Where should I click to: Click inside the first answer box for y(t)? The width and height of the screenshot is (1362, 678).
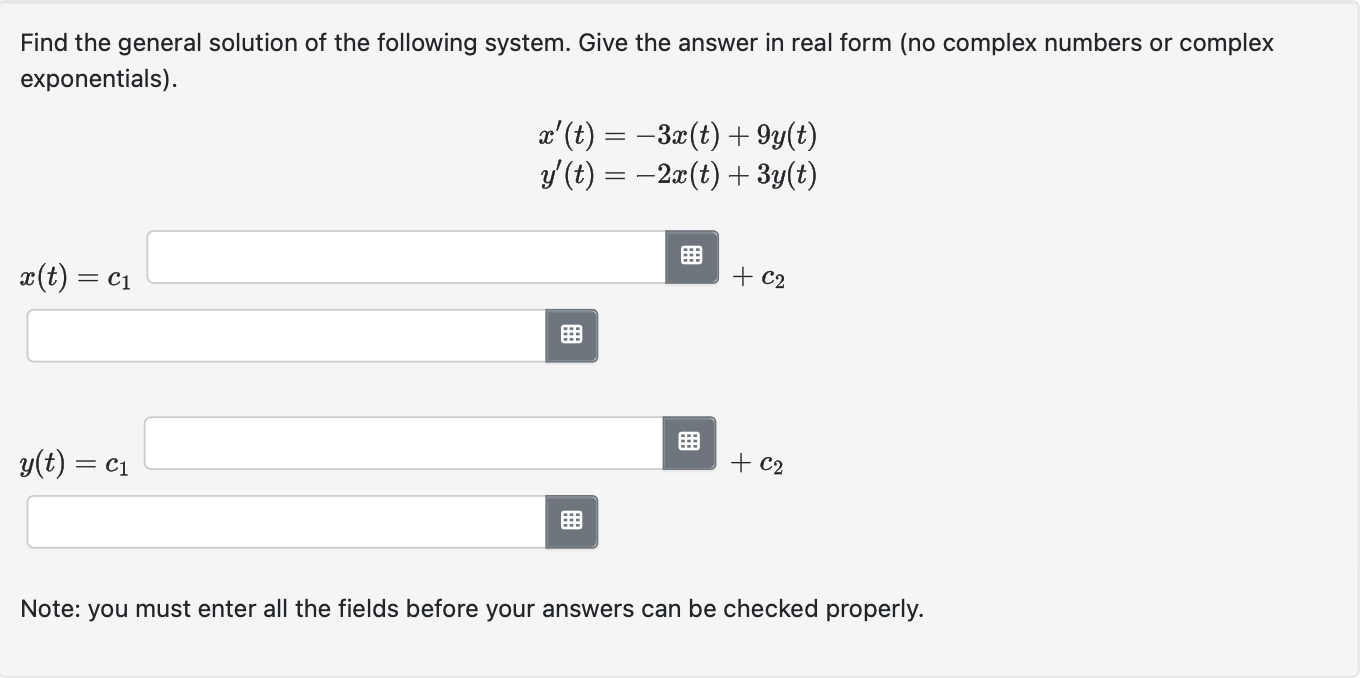pos(400,442)
